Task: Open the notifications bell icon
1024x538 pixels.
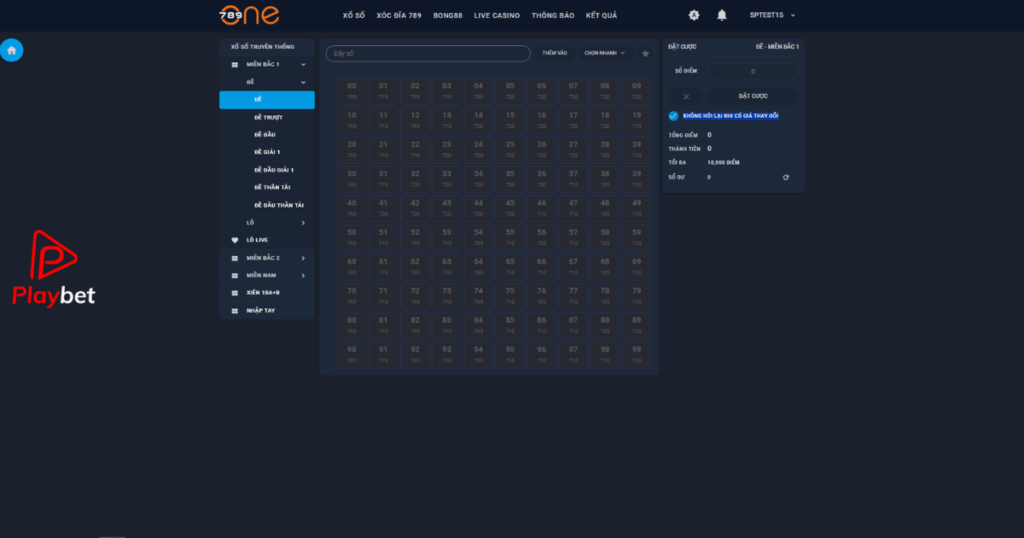Action: tap(722, 15)
